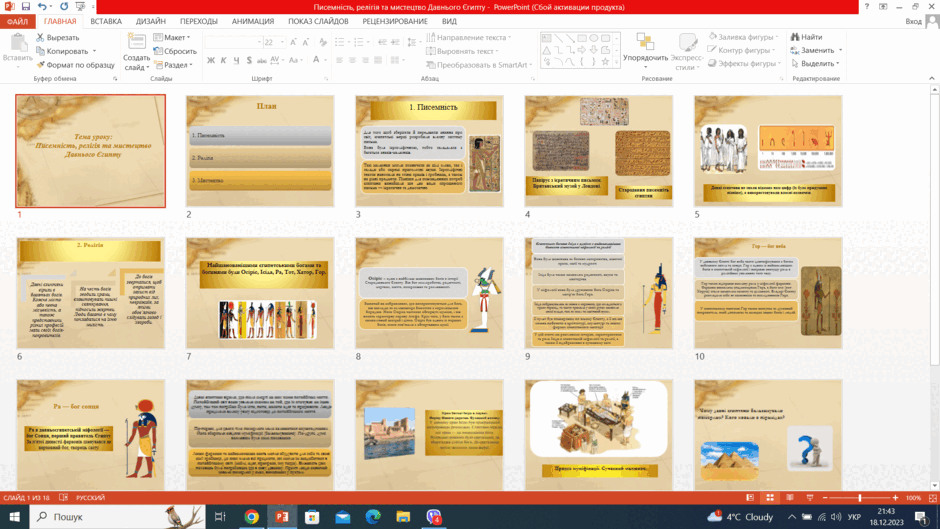940x529 pixels.
Task: Click УКР keyboard language indicator
Action: click(x=854, y=517)
